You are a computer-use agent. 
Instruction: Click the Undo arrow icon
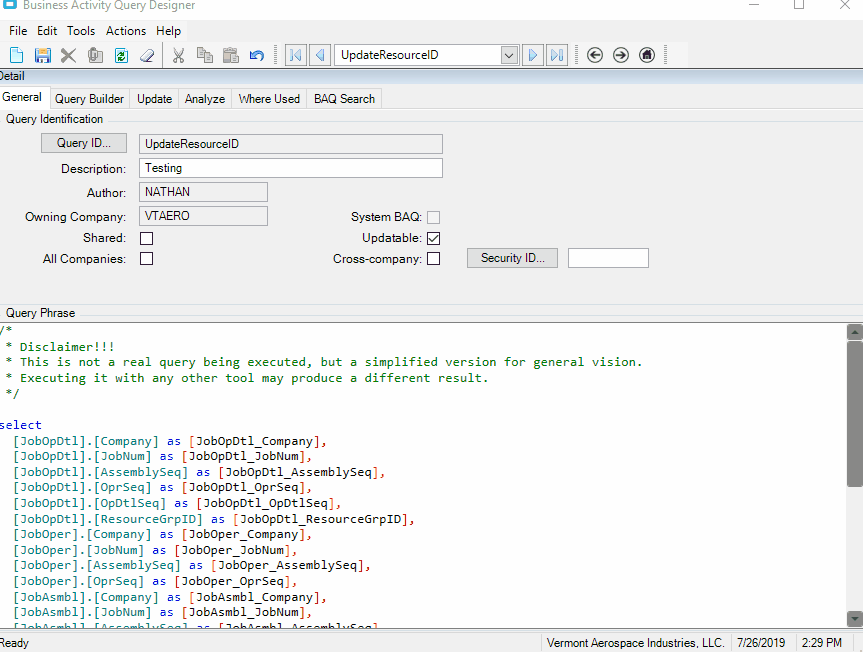tap(257, 55)
